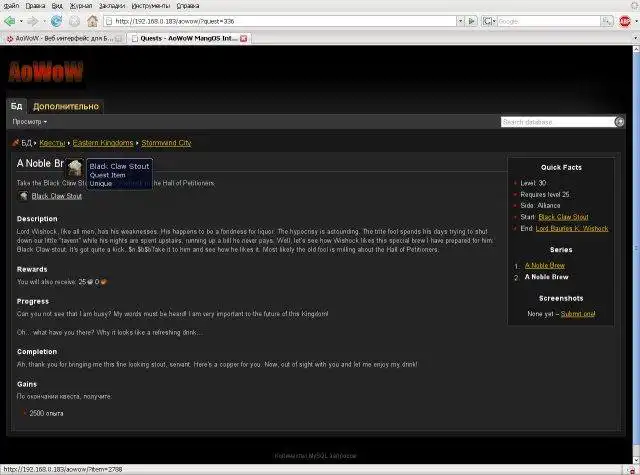Viewport: 640px width, 475px height.
Task: Click the breadcrumb icon beside БД
Action: tap(16, 142)
